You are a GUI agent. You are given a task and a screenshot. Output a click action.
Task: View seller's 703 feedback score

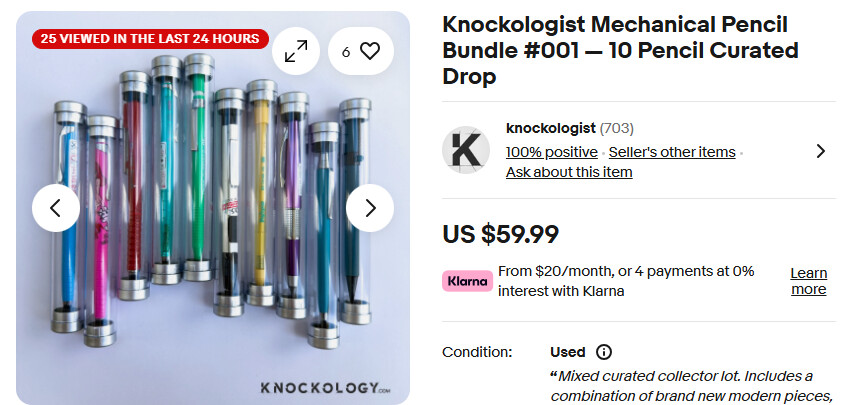[617, 128]
